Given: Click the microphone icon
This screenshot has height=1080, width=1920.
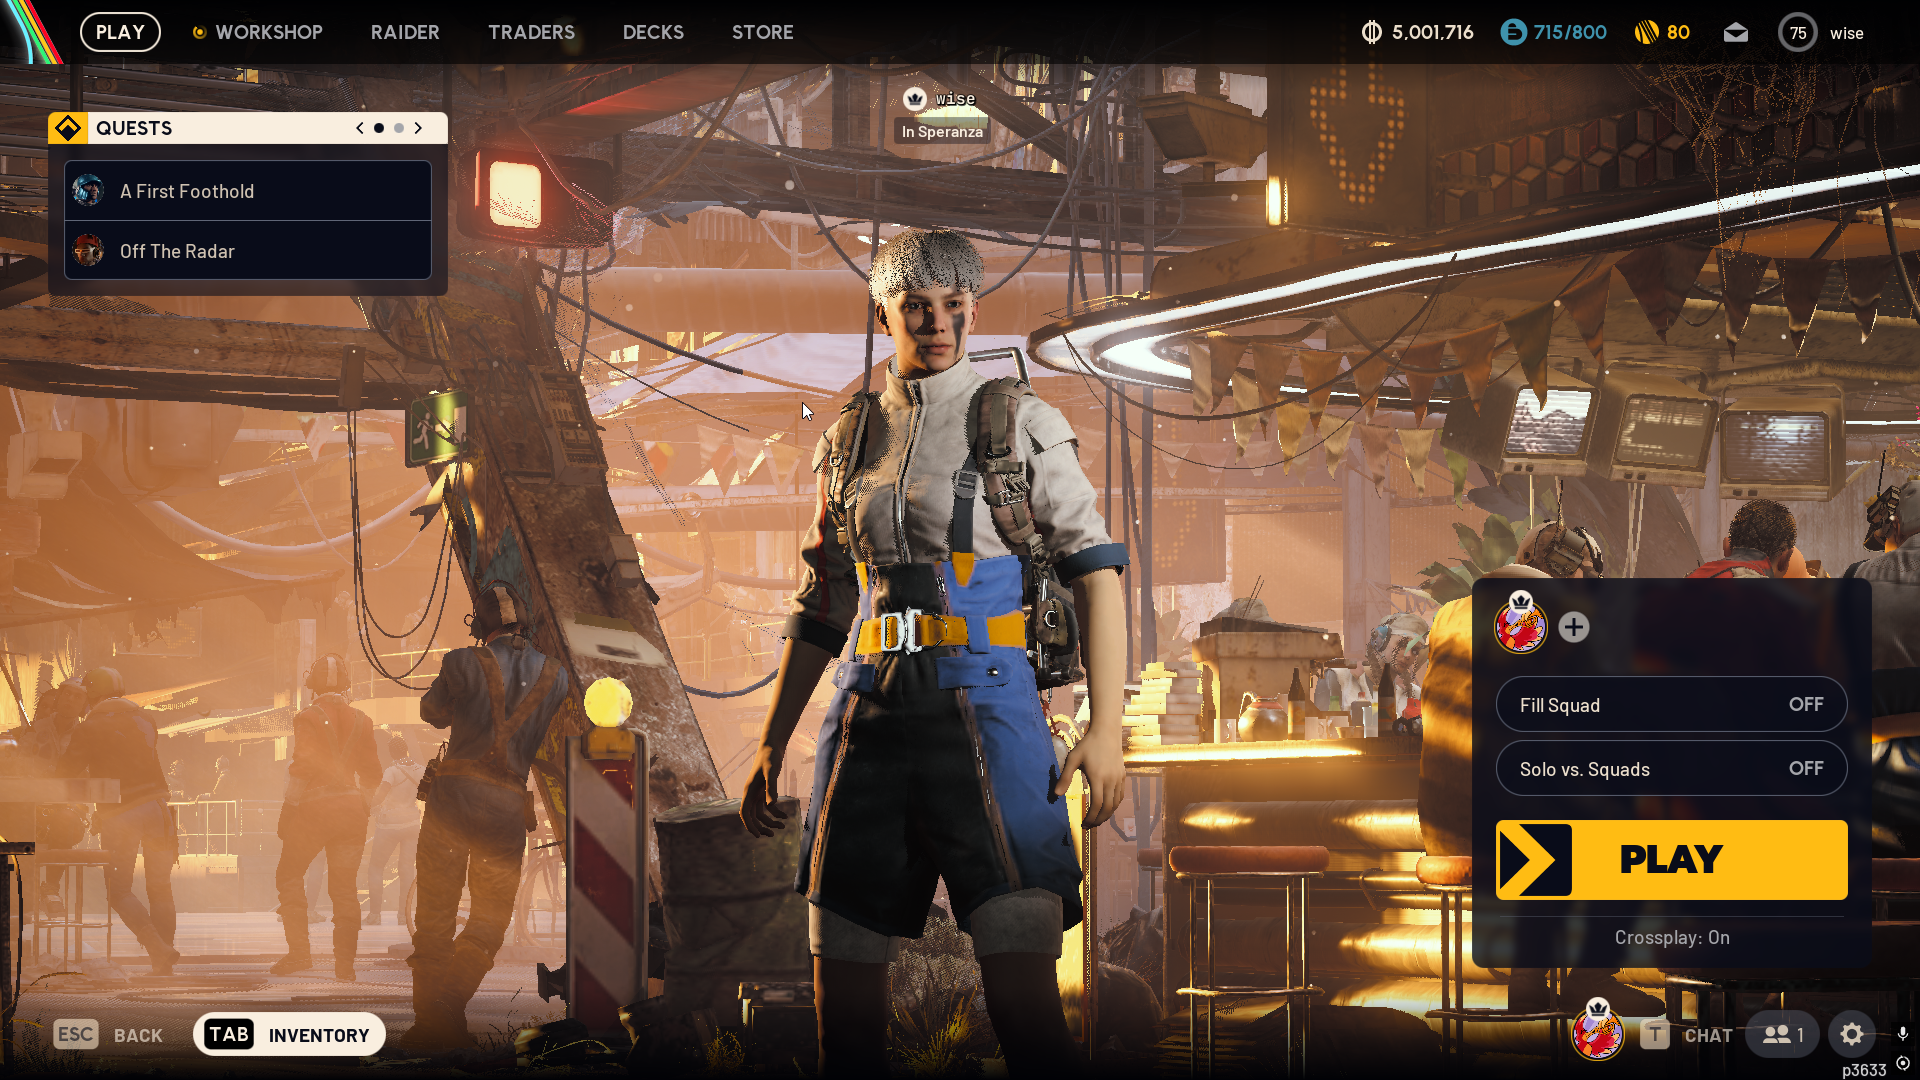Looking at the screenshot, I should [x=1902, y=1033].
